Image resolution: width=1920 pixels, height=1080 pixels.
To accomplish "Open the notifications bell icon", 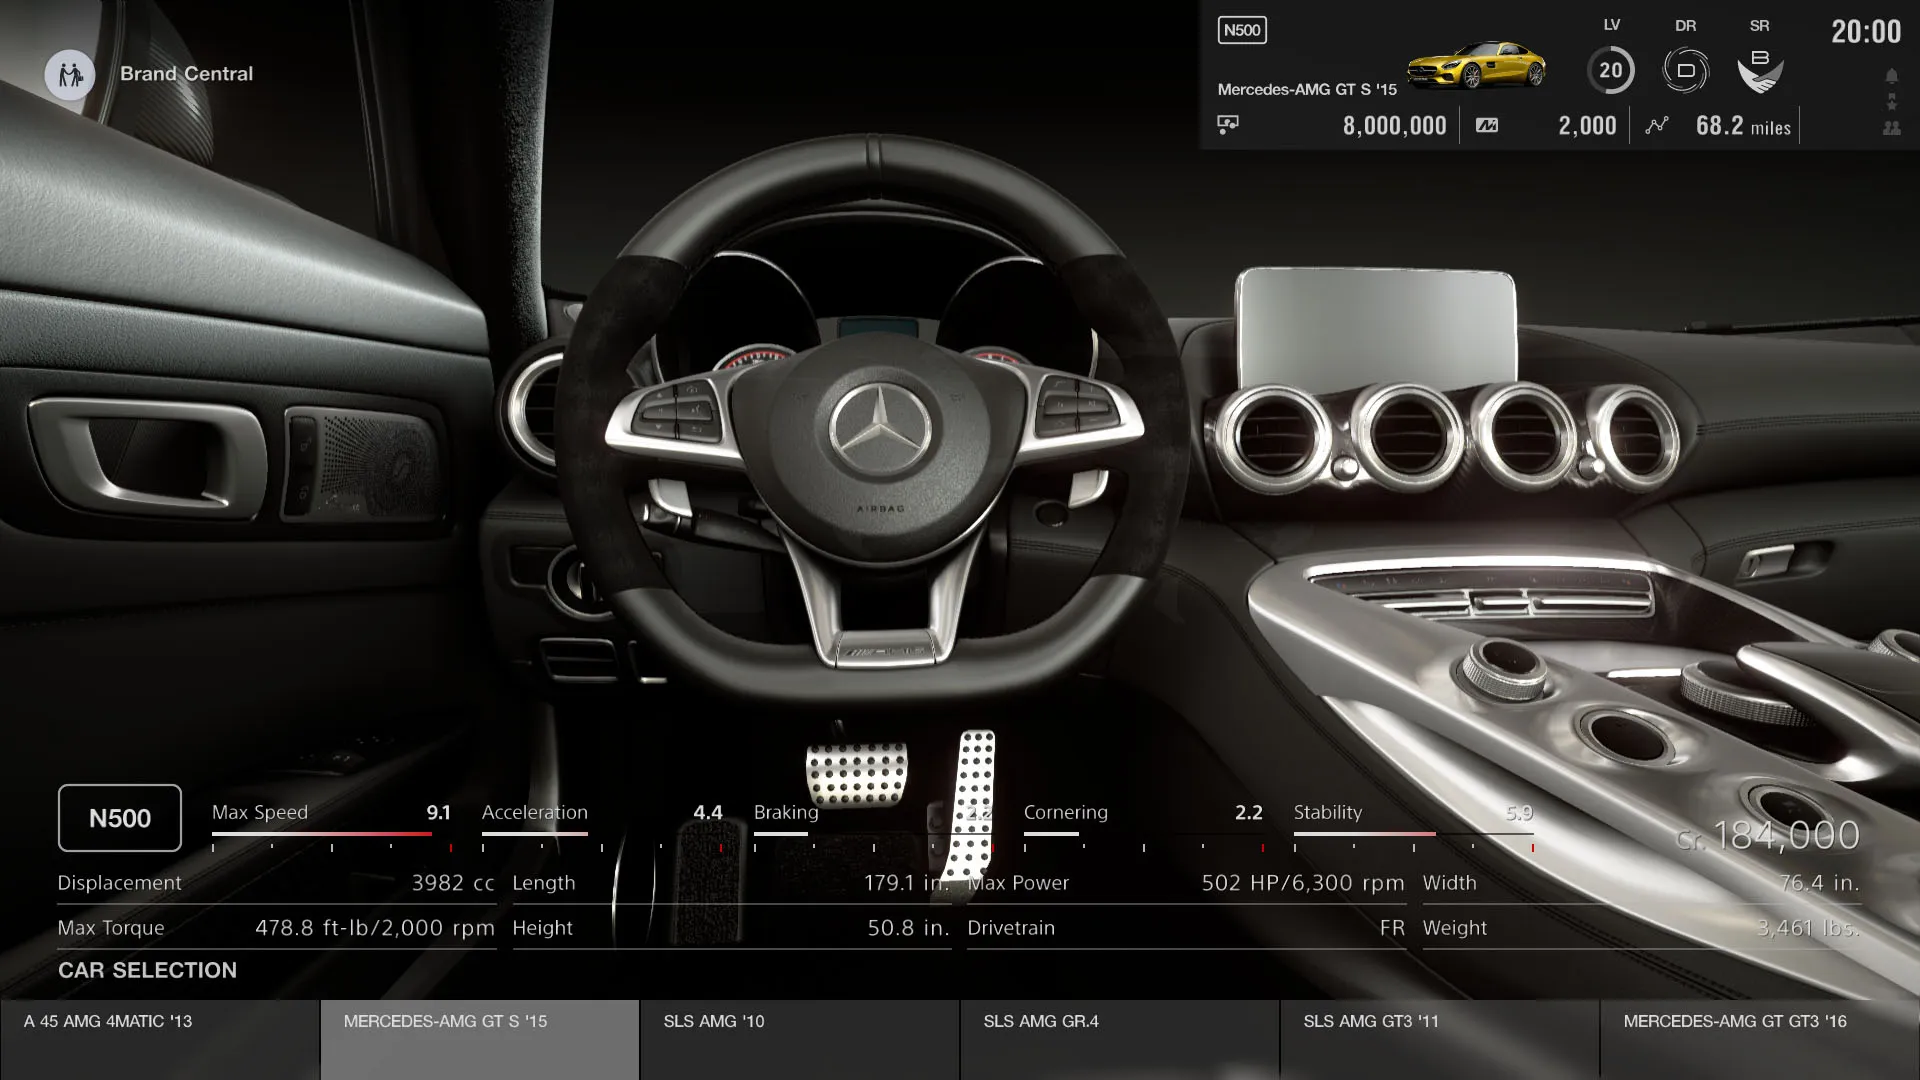I will pos(1891,76).
